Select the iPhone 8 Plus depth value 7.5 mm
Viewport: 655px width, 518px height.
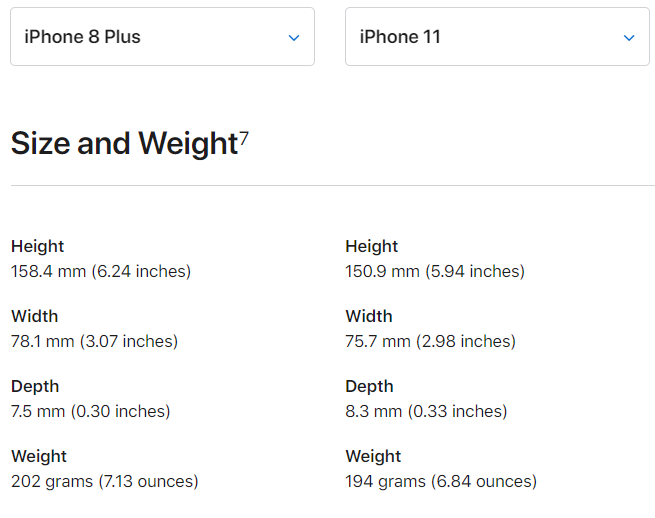(x=91, y=411)
